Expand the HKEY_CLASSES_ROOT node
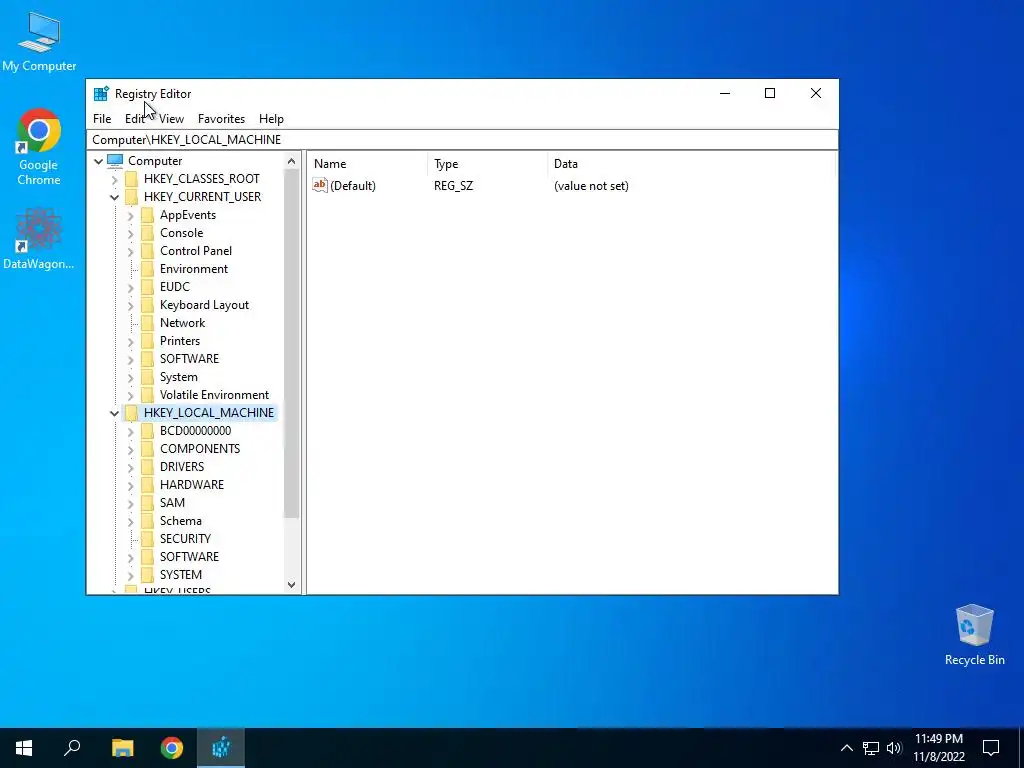The image size is (1024, 768). tap(114, 179)
